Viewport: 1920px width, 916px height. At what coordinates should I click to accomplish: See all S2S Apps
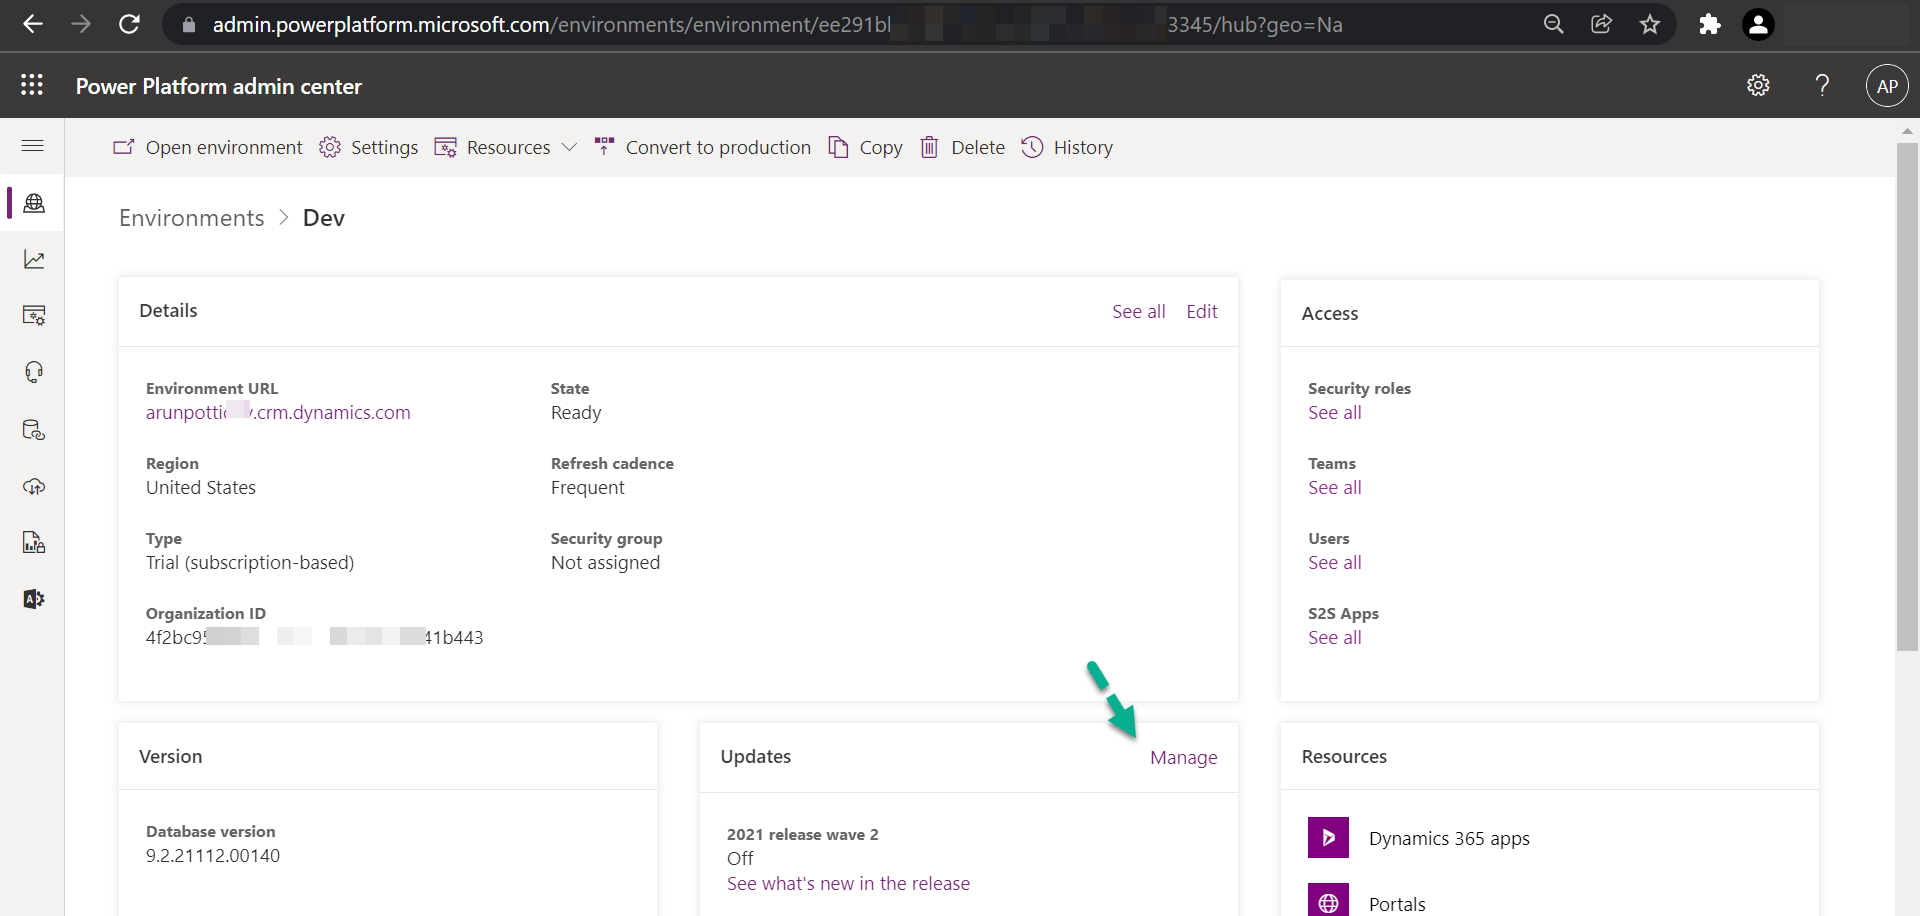[x=1335, y=637]
